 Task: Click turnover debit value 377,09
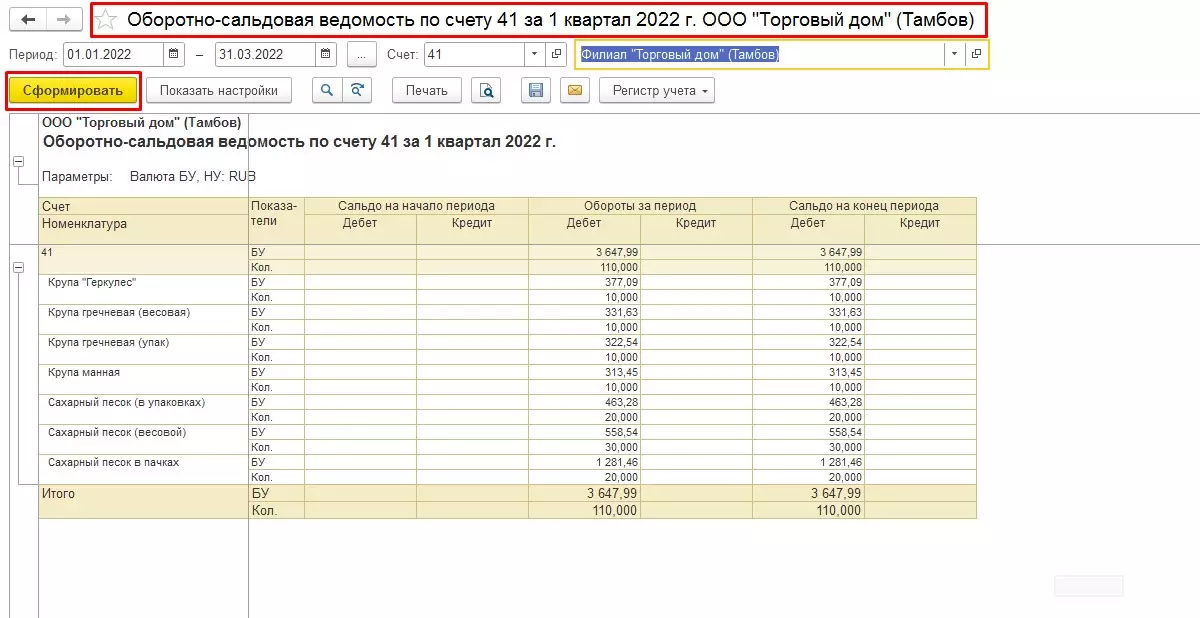coord(621,282)
